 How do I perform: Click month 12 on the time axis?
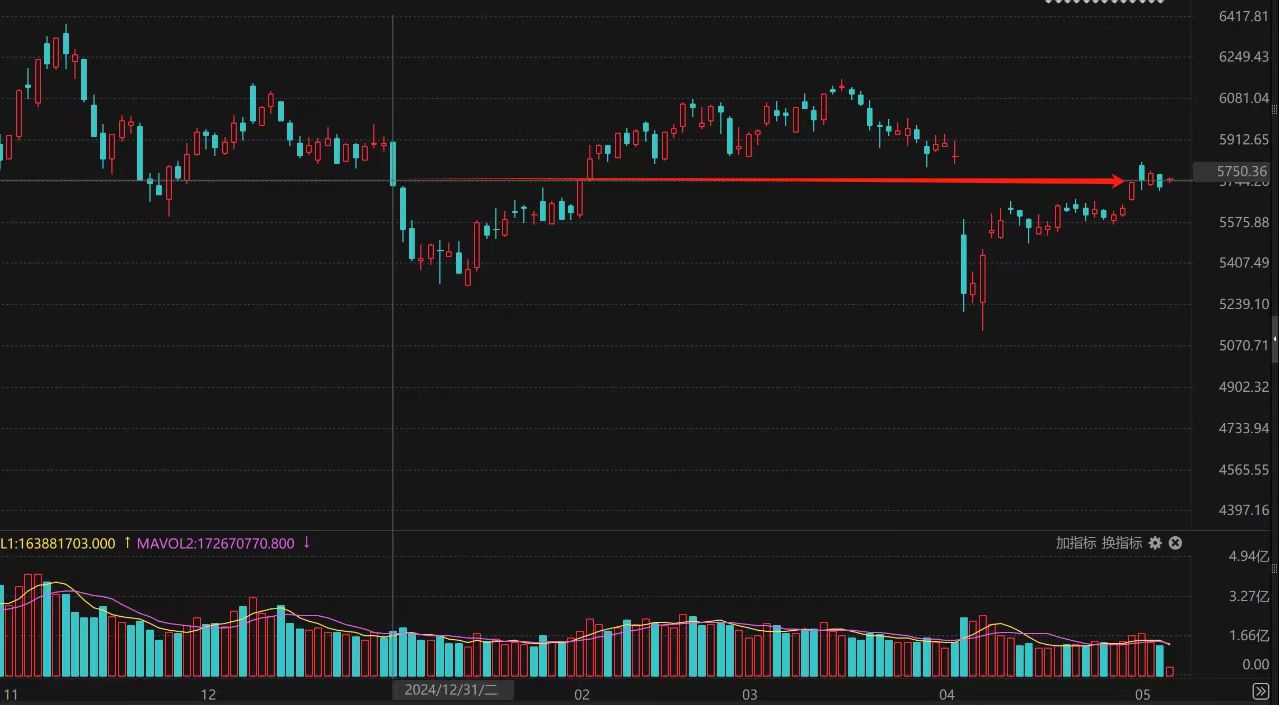click(208, 694)
